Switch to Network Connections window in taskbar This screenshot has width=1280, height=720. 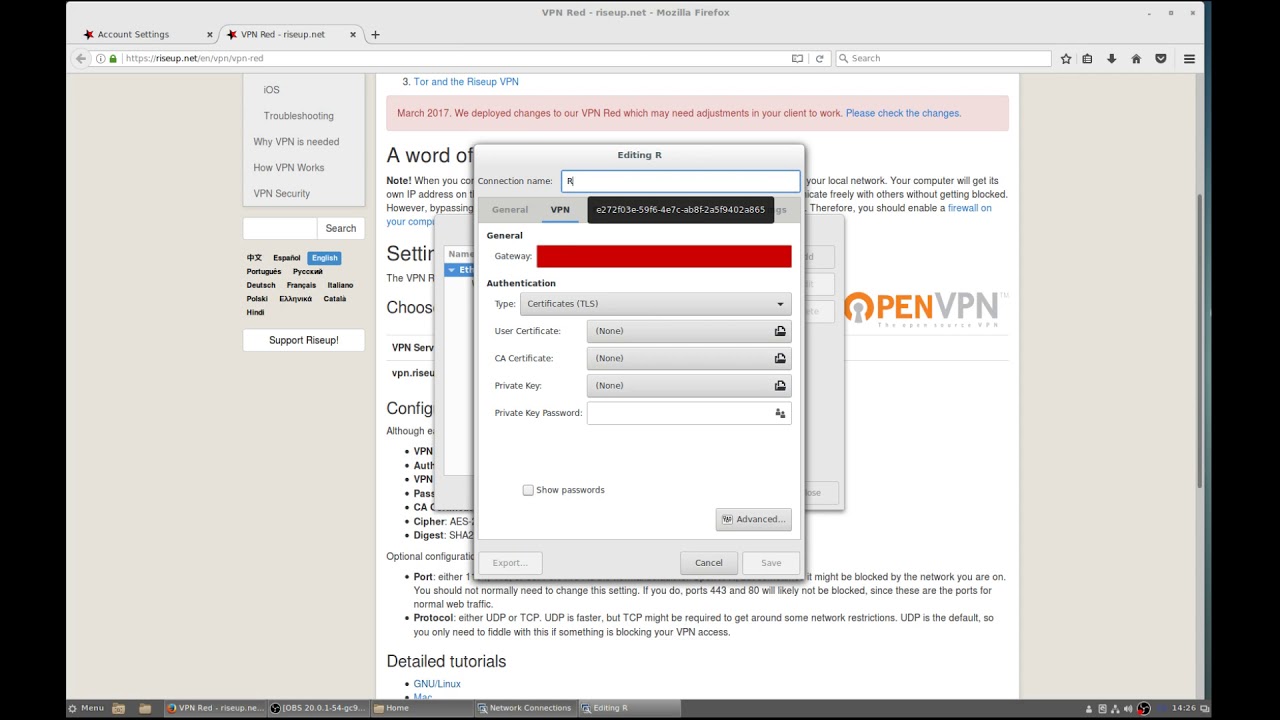(524, 708)
